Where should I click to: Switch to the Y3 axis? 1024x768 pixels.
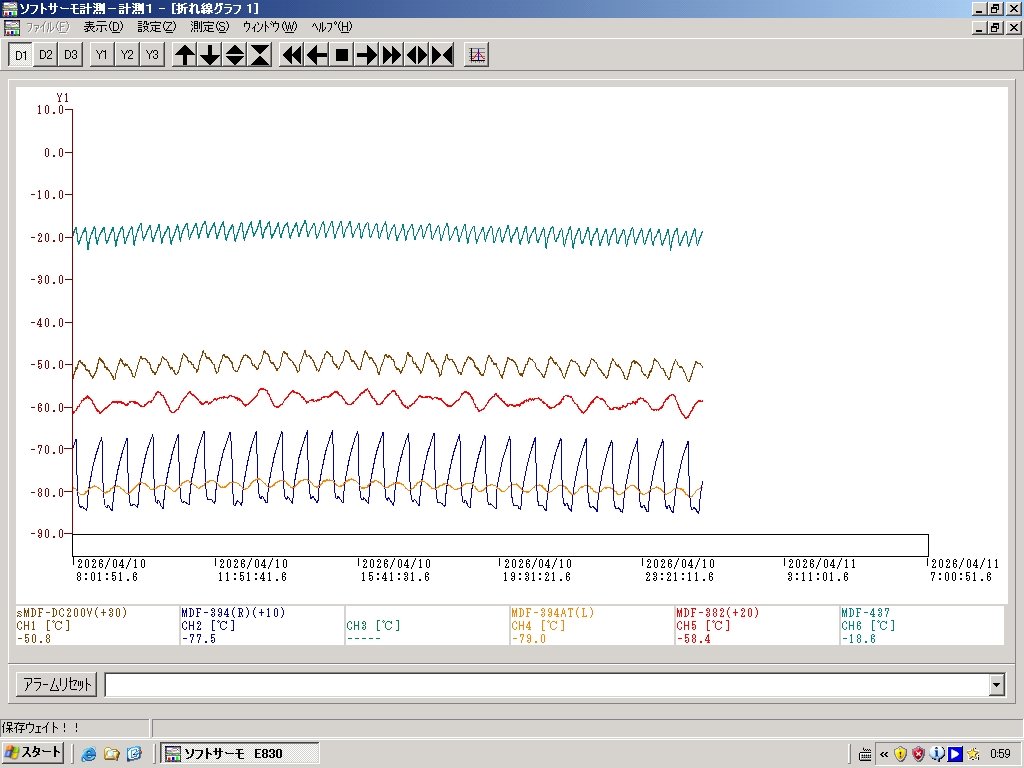click(x=151, y=55)
